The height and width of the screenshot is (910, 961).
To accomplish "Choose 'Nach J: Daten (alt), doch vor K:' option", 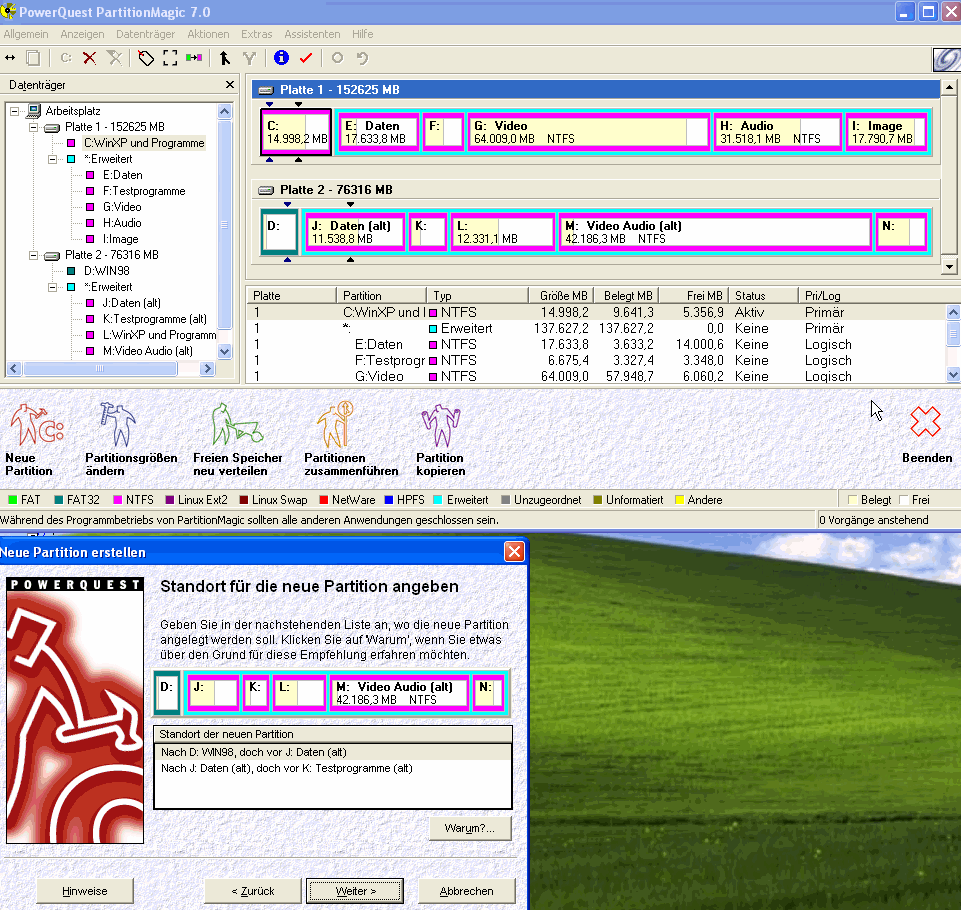I will 333,768.
